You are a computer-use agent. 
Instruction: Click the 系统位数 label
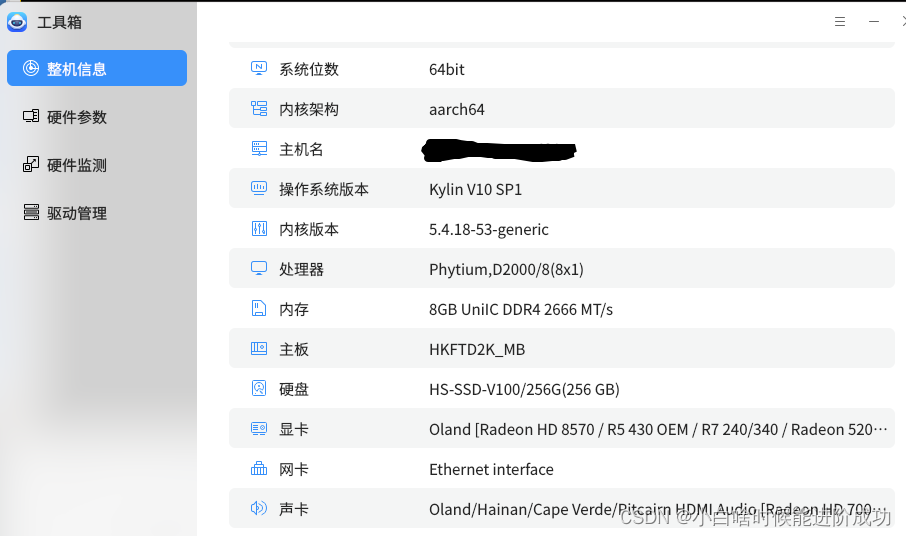(x=309, y=69)
